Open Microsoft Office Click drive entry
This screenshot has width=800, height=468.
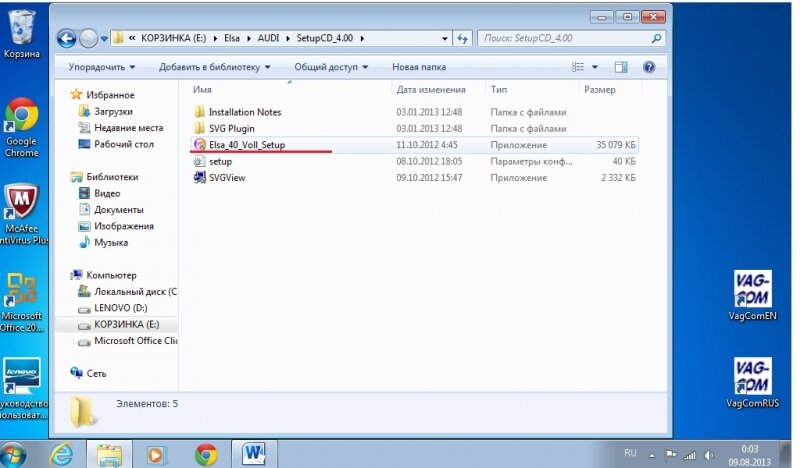(136, 340)
